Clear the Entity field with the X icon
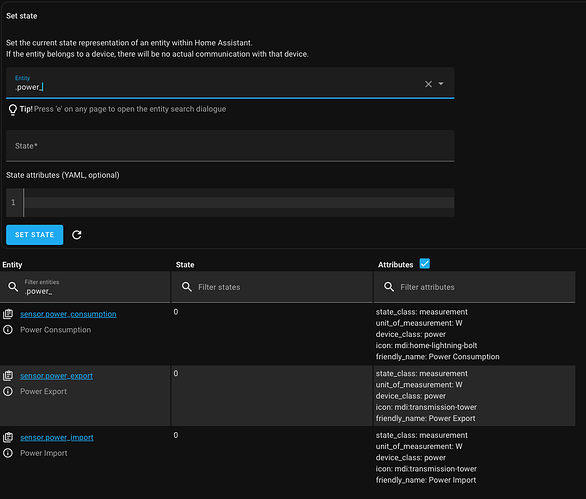The height and width of the screenshot is (499, 586). pos(428,84)
